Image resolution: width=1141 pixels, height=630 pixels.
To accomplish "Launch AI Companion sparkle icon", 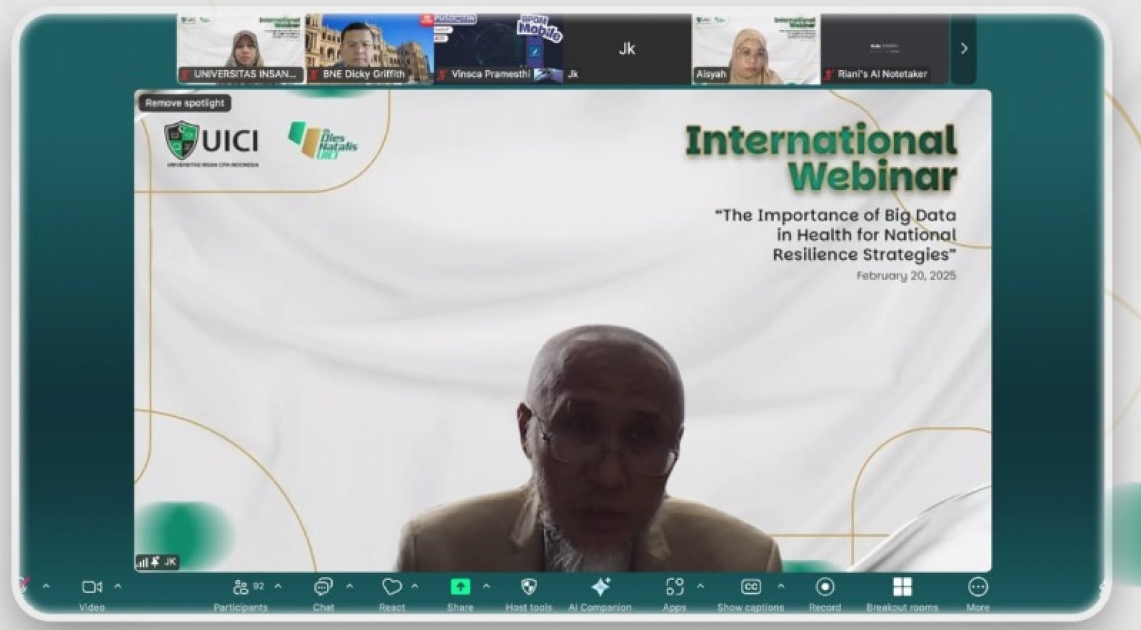I will click(600, 588).
